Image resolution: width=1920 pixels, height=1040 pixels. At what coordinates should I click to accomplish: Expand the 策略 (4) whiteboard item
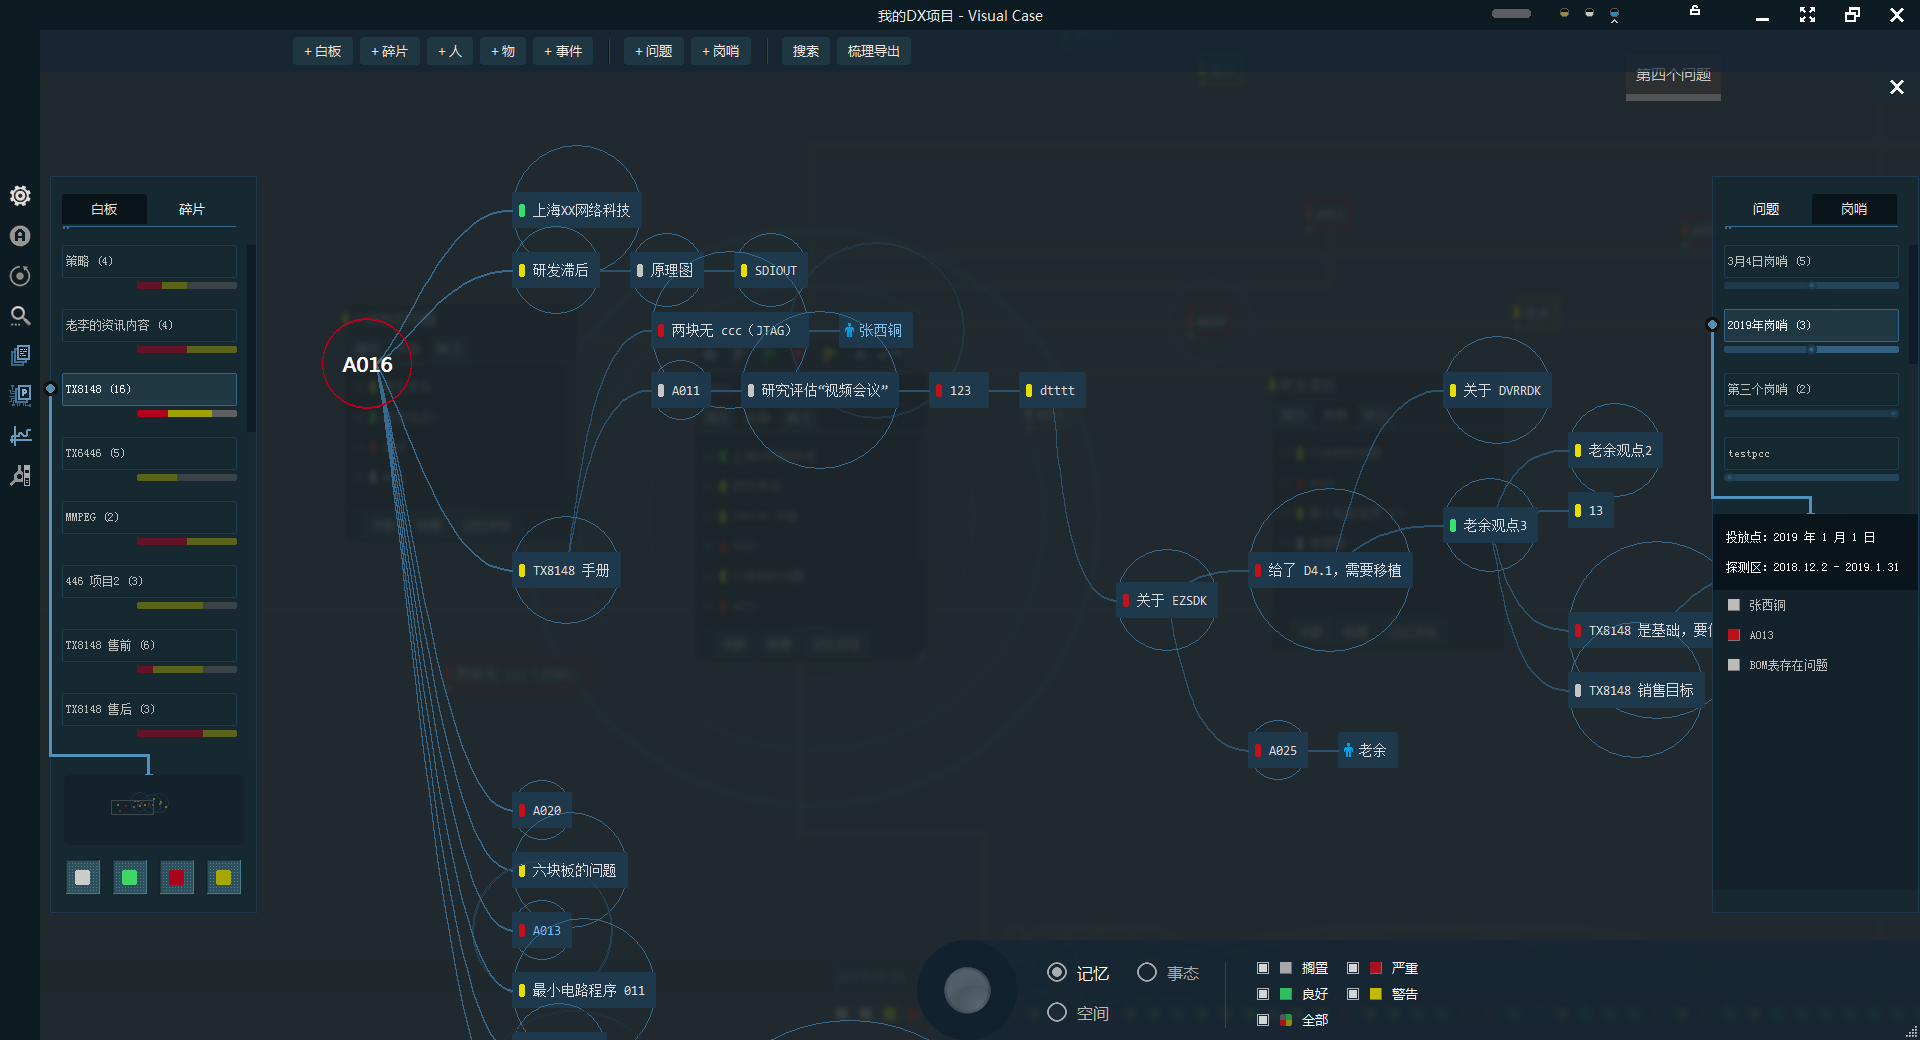[149, 261]
